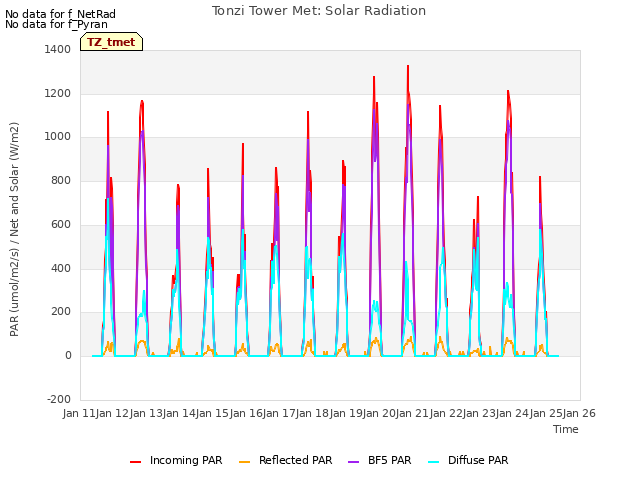Toggle the Diffuse PAR legend entry
Viewport: 640px width, 480px height.
(468, 460)
